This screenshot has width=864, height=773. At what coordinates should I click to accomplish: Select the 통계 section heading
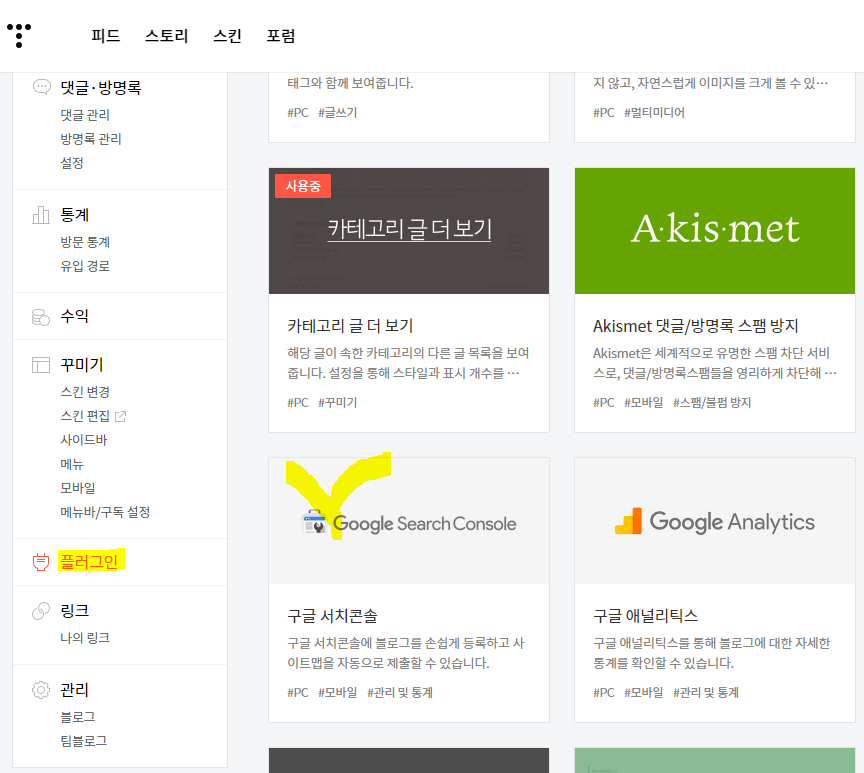pos(74,215)
